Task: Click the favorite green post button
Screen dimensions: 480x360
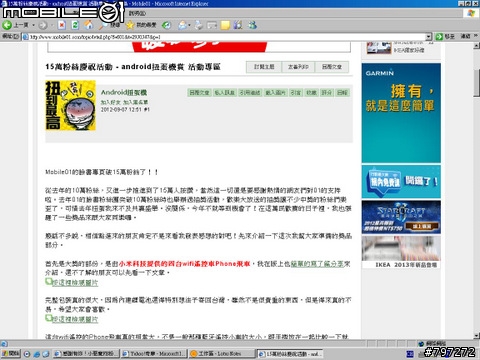Action: click(311, 93)
